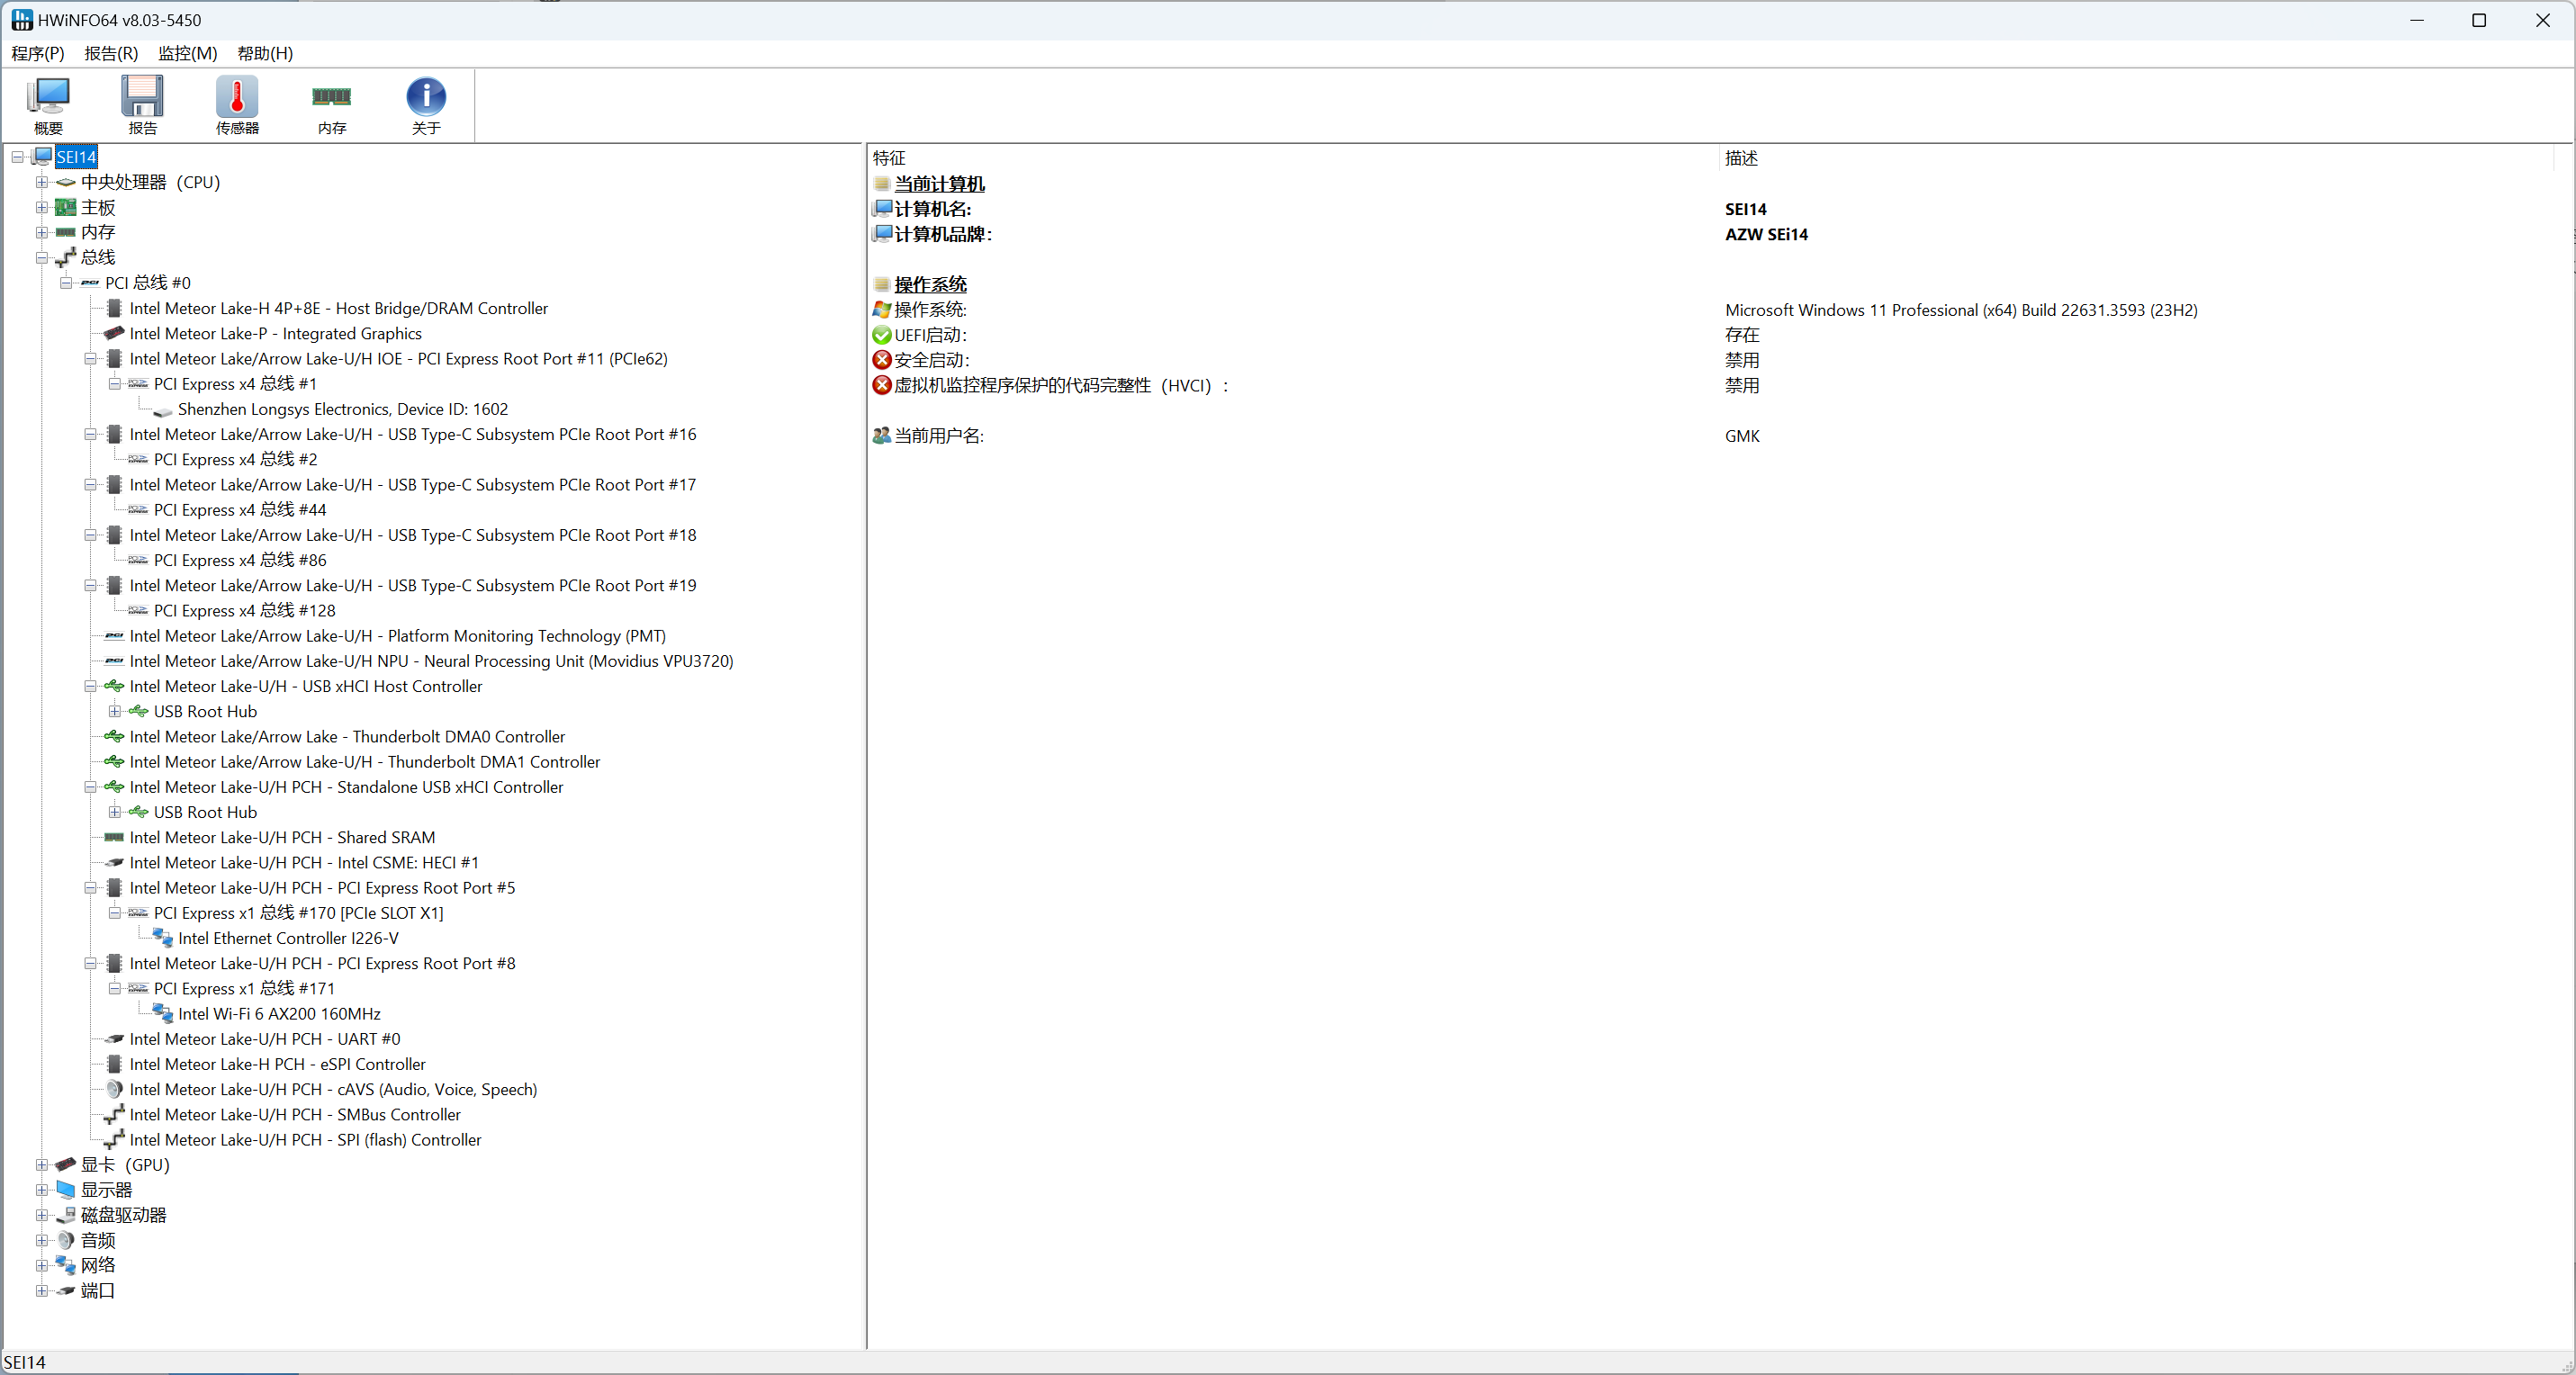
Task: Click the 报告 save report icon
Action: click(142, 97)
